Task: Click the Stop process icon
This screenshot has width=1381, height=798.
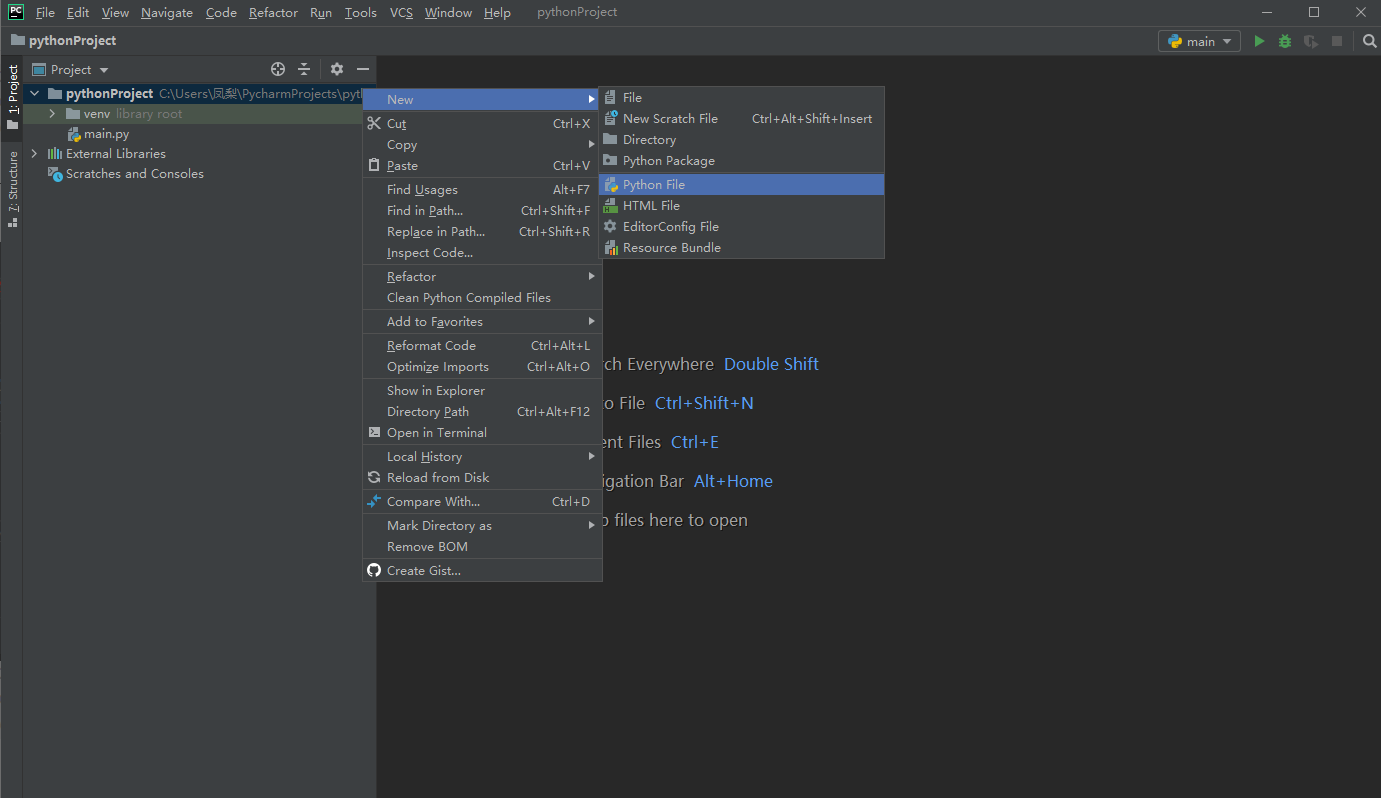Action: point(1337,41)
